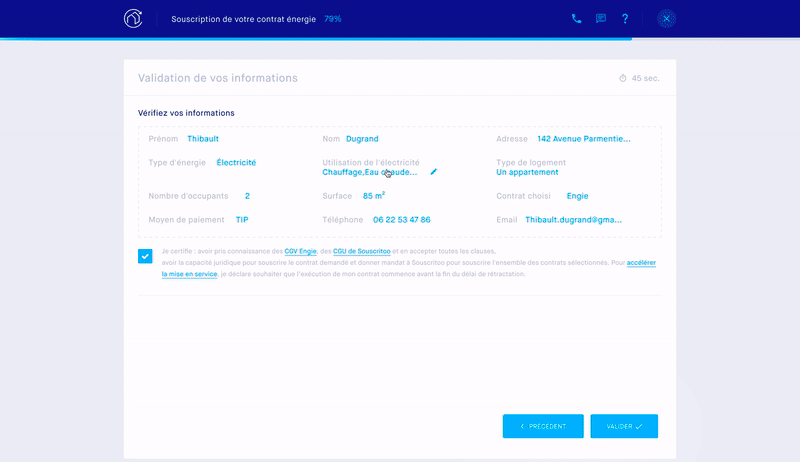Click address value 142 Avenue Parmentie...

click(584, 139)
